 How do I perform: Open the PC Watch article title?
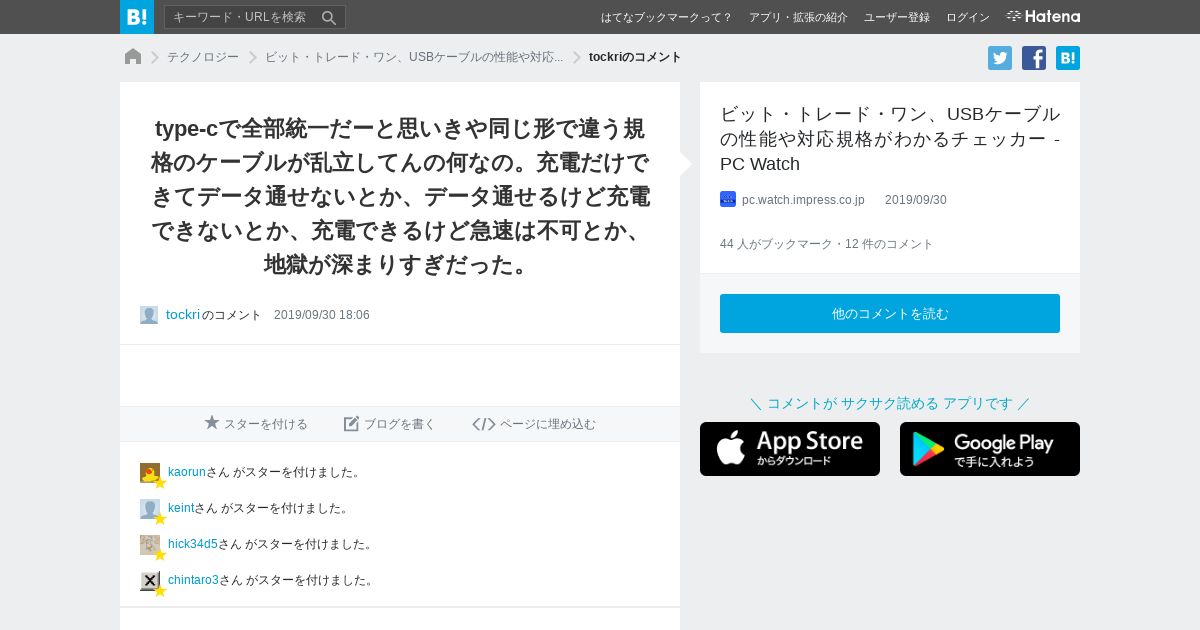tap(890, 139)
